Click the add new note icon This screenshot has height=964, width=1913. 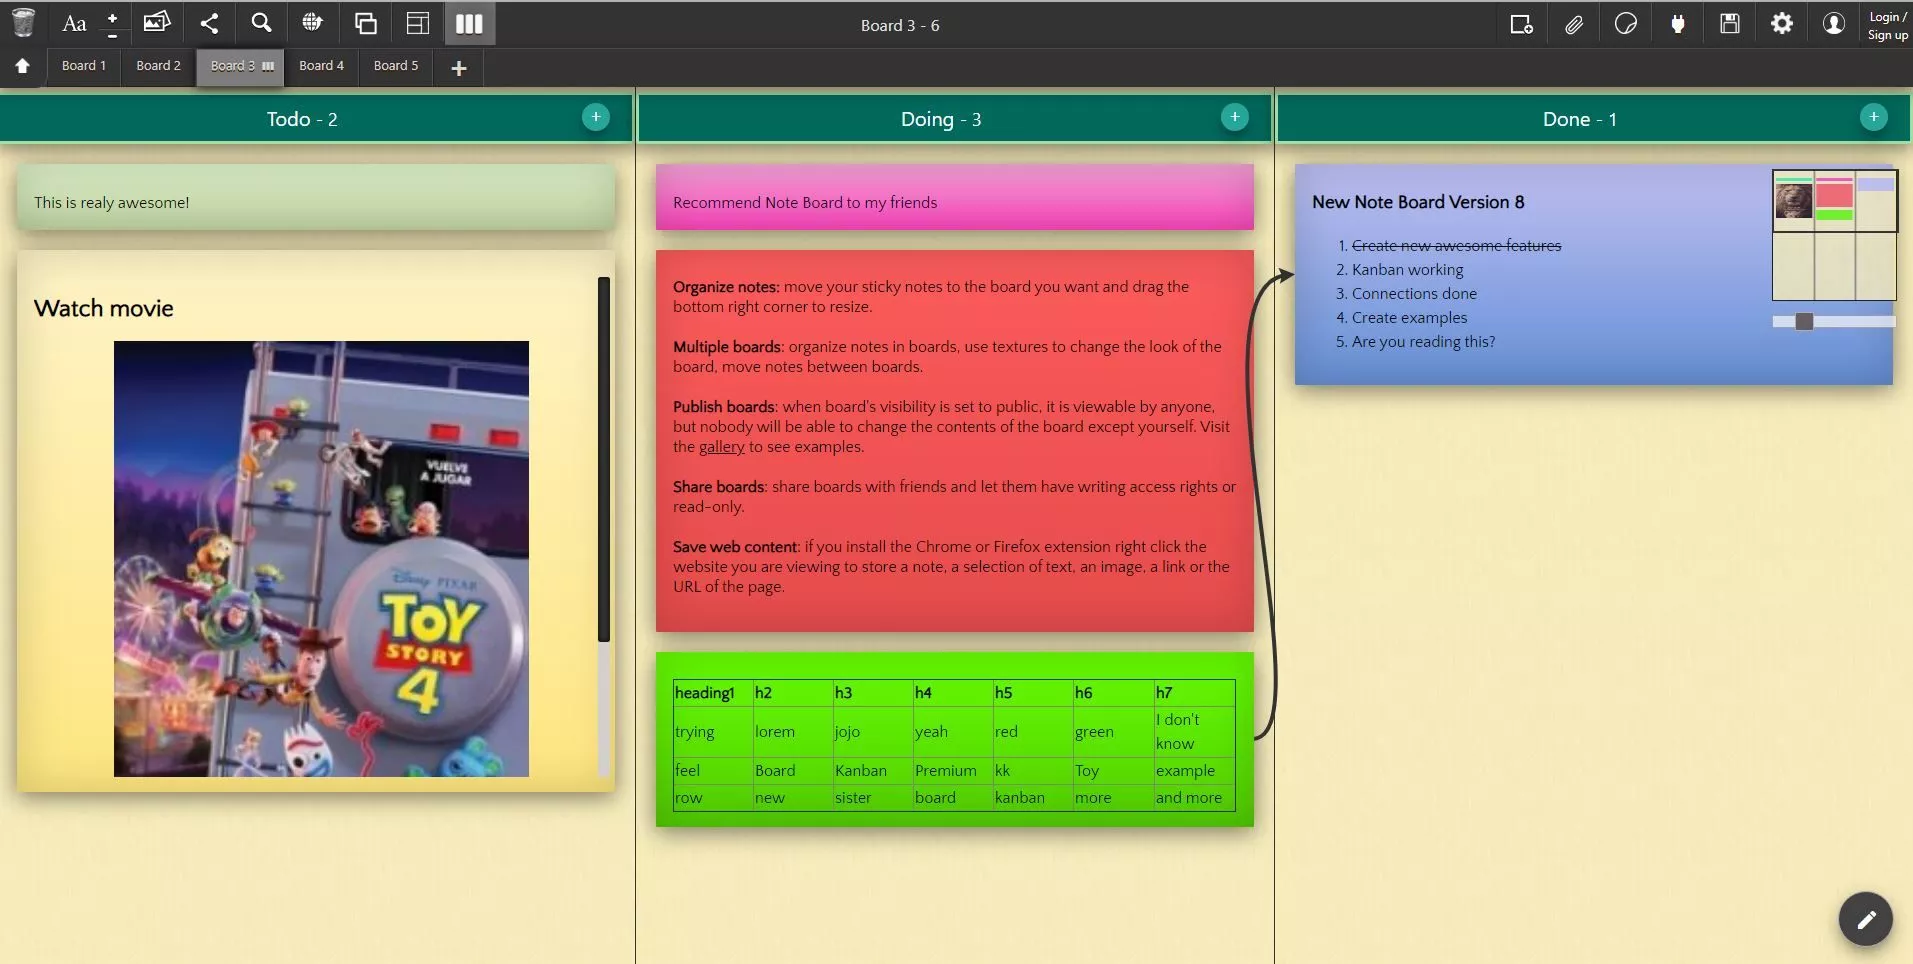[x=1521, y=24]
